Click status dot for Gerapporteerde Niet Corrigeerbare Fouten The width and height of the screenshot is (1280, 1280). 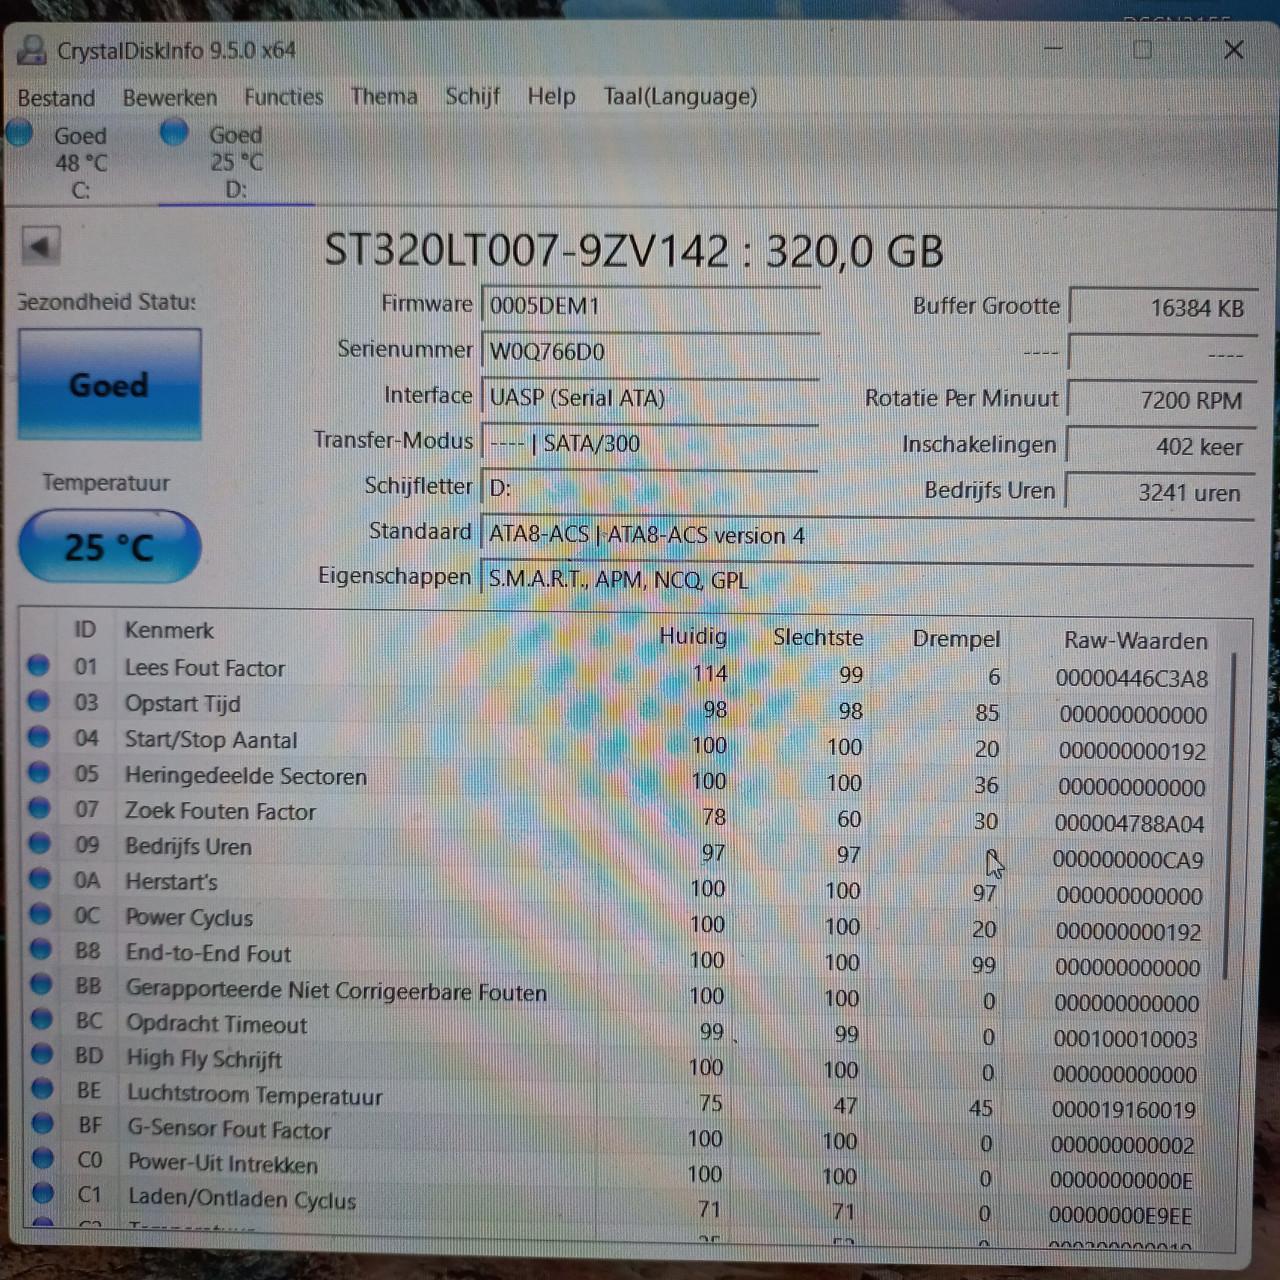[x=41, y=984]
